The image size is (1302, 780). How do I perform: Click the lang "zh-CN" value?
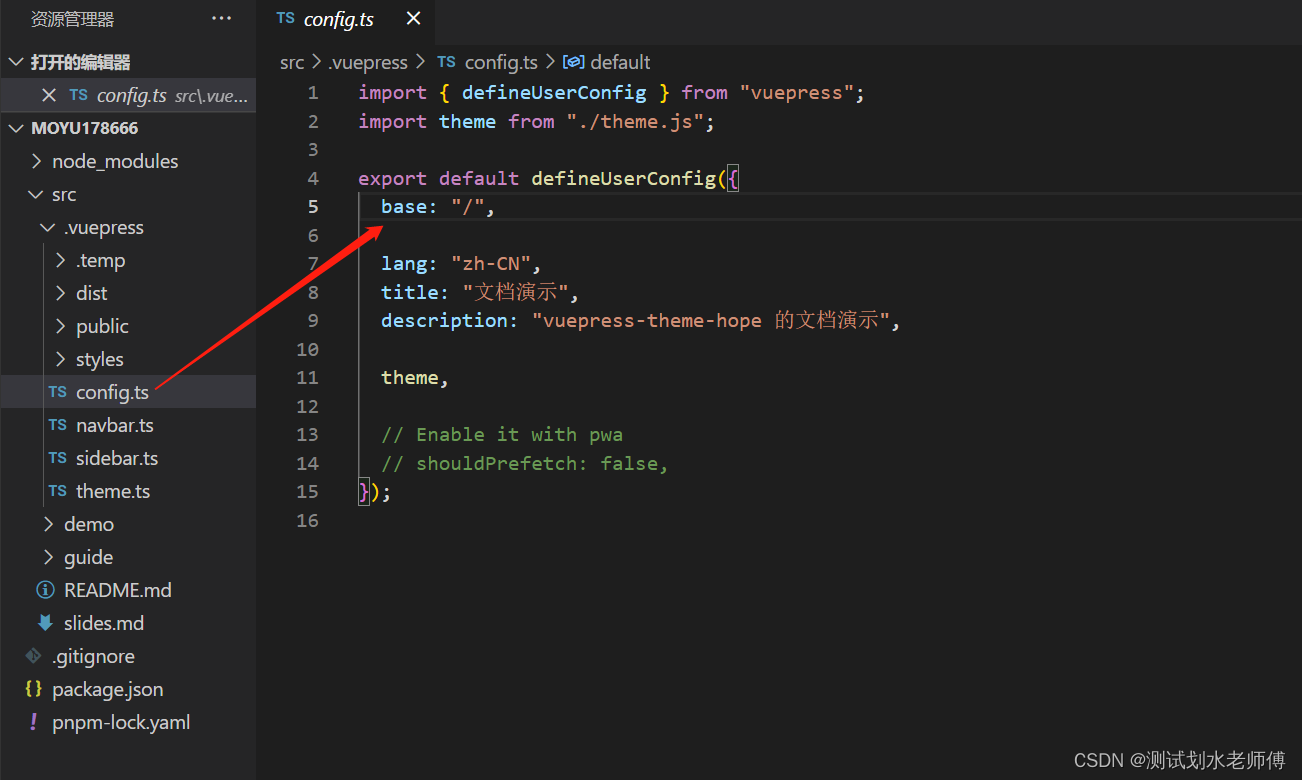click(490, 264)
